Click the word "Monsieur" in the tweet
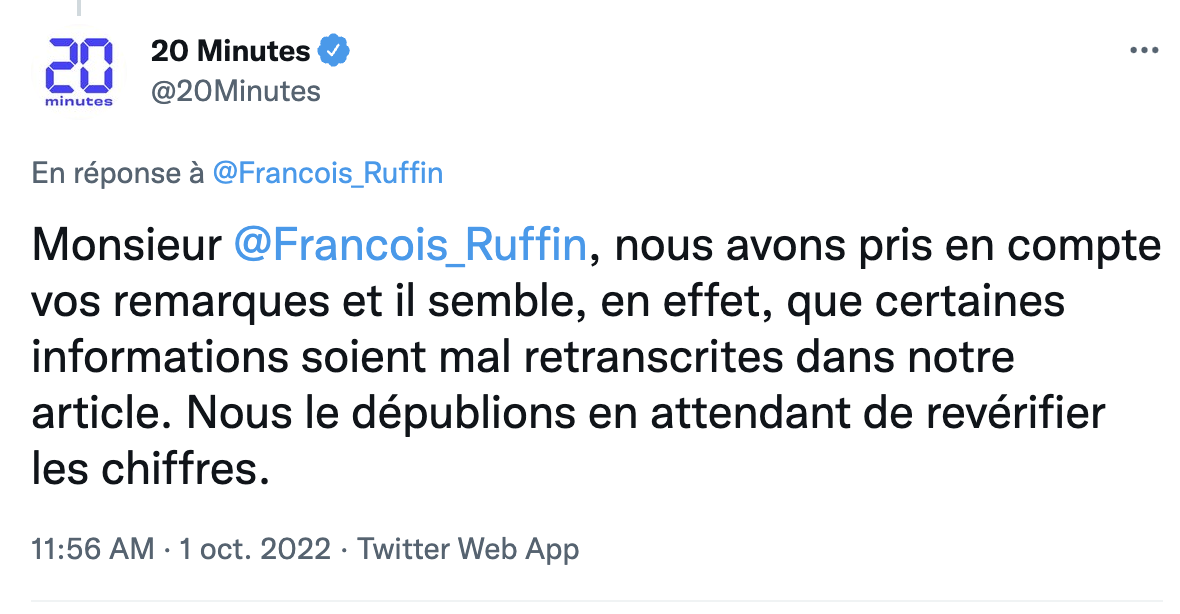Viewport: 1180px width, 614px height. click(x=126, y=245)
